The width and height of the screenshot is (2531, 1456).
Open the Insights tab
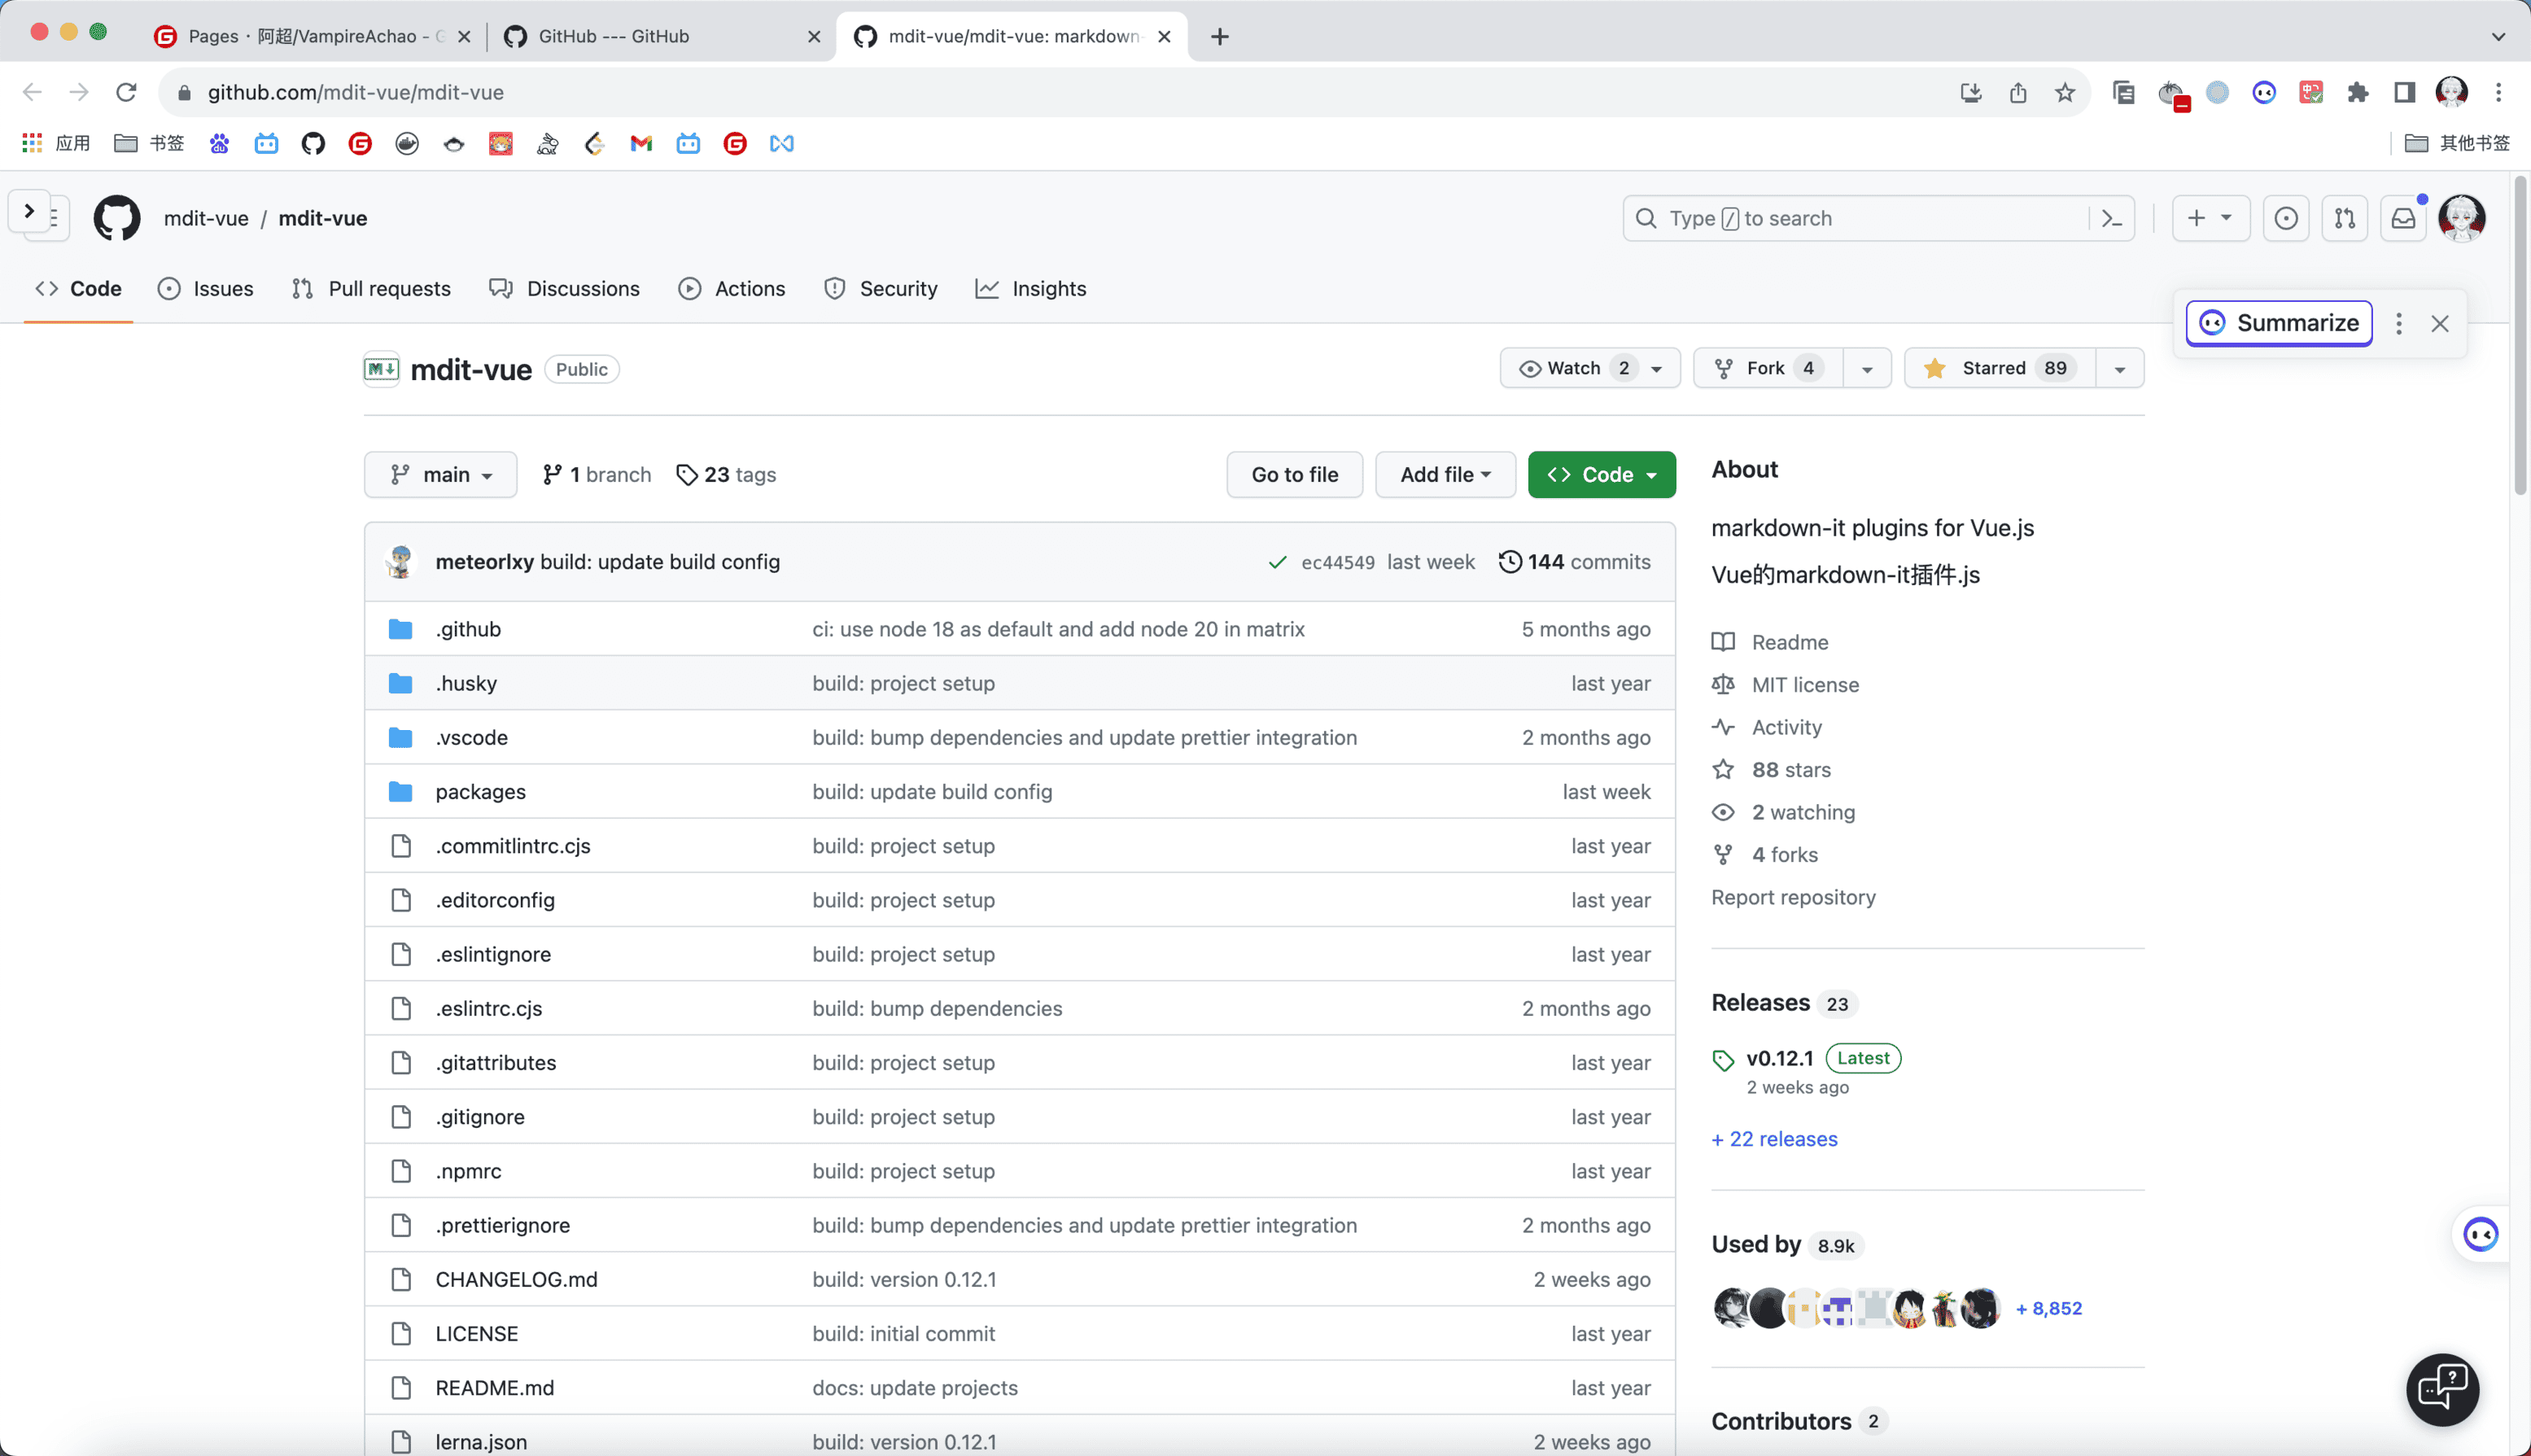pos(1031,289)
